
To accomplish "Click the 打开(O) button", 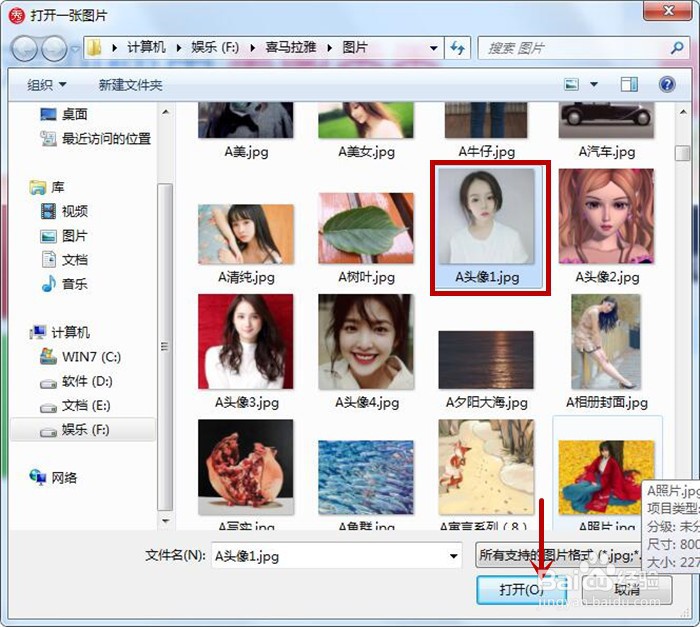I will click(x=521, y=590).
